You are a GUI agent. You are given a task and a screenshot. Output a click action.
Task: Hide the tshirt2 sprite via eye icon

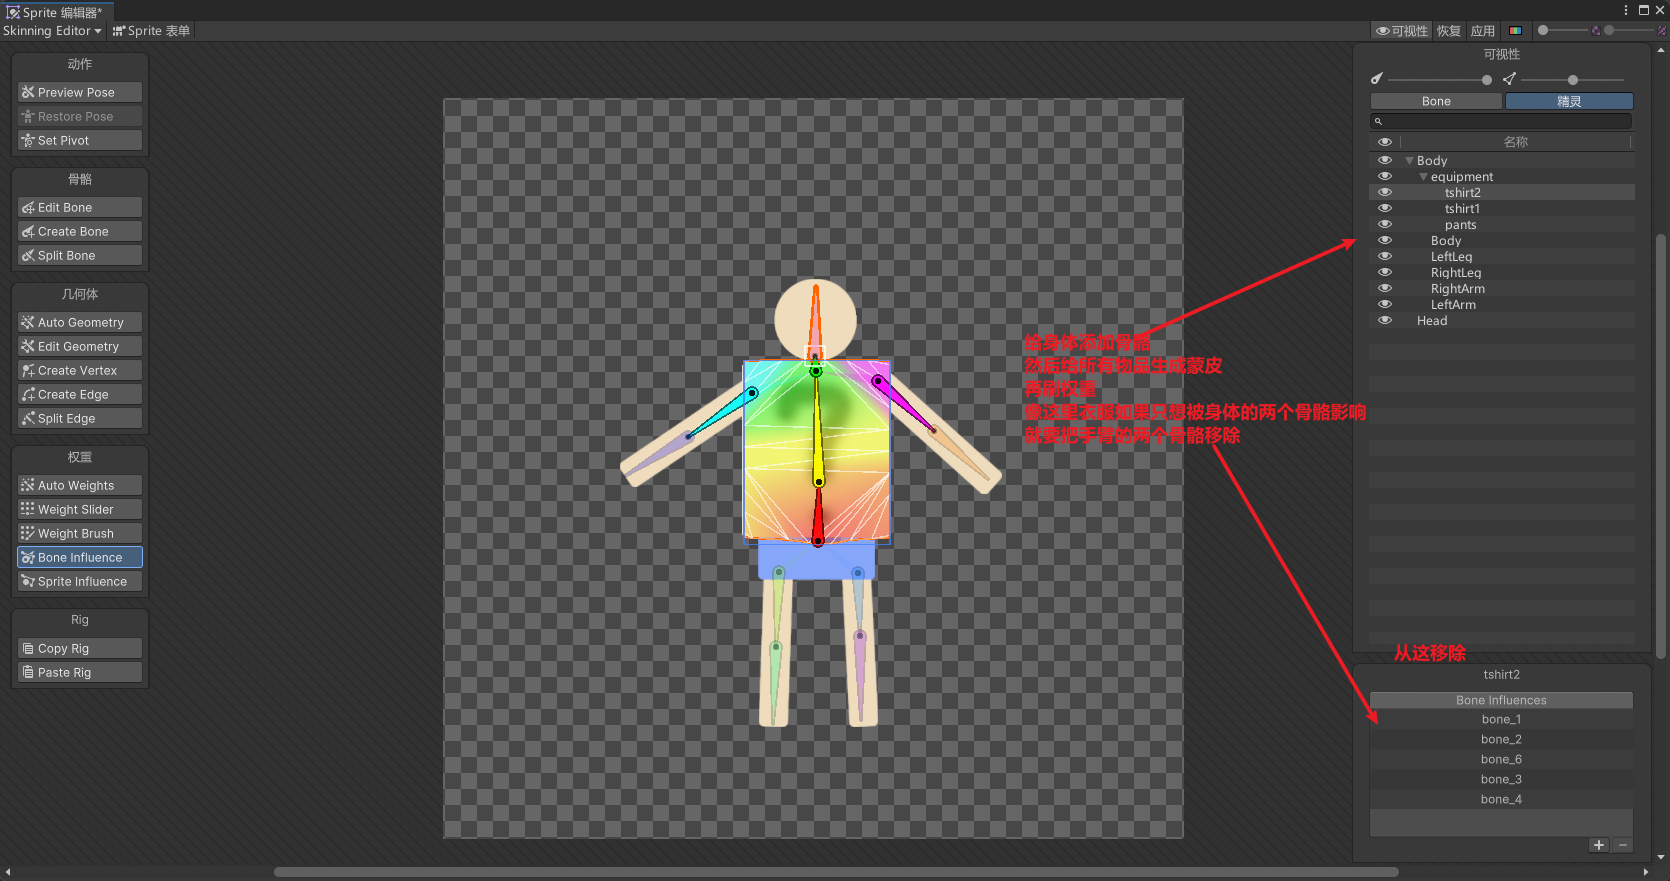point(1385,192)
